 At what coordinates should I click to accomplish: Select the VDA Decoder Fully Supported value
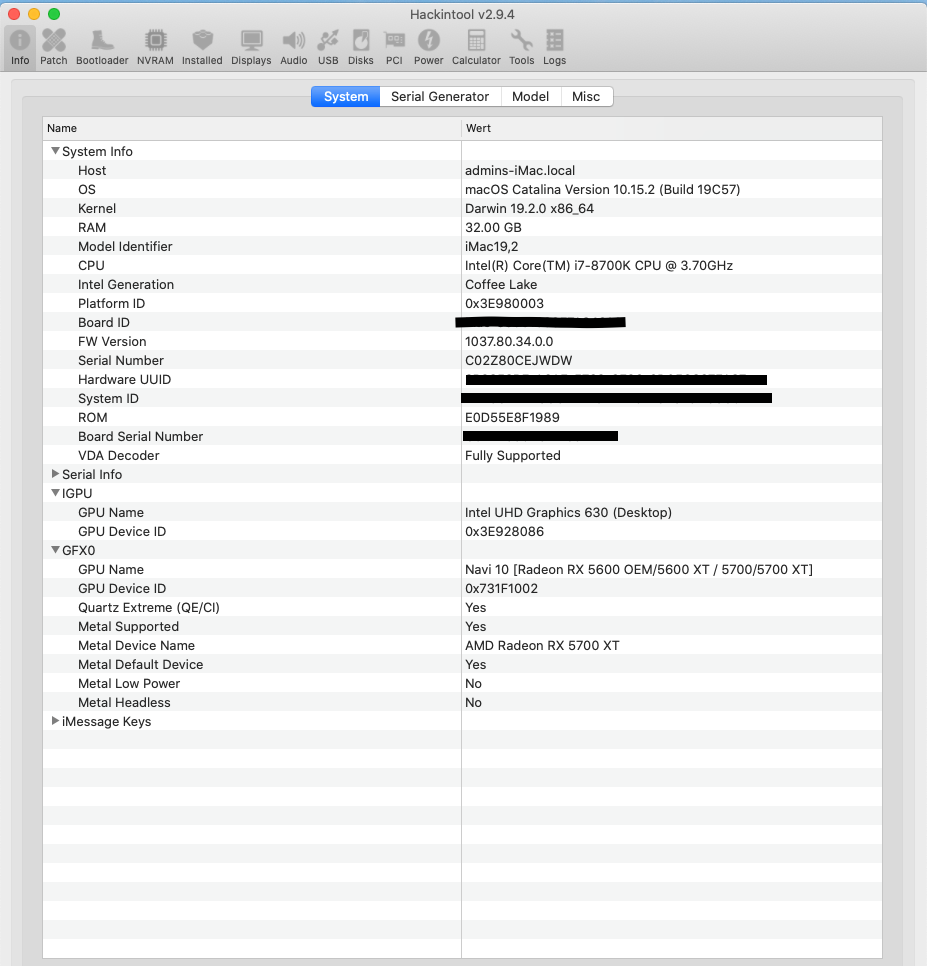point(512,455)
